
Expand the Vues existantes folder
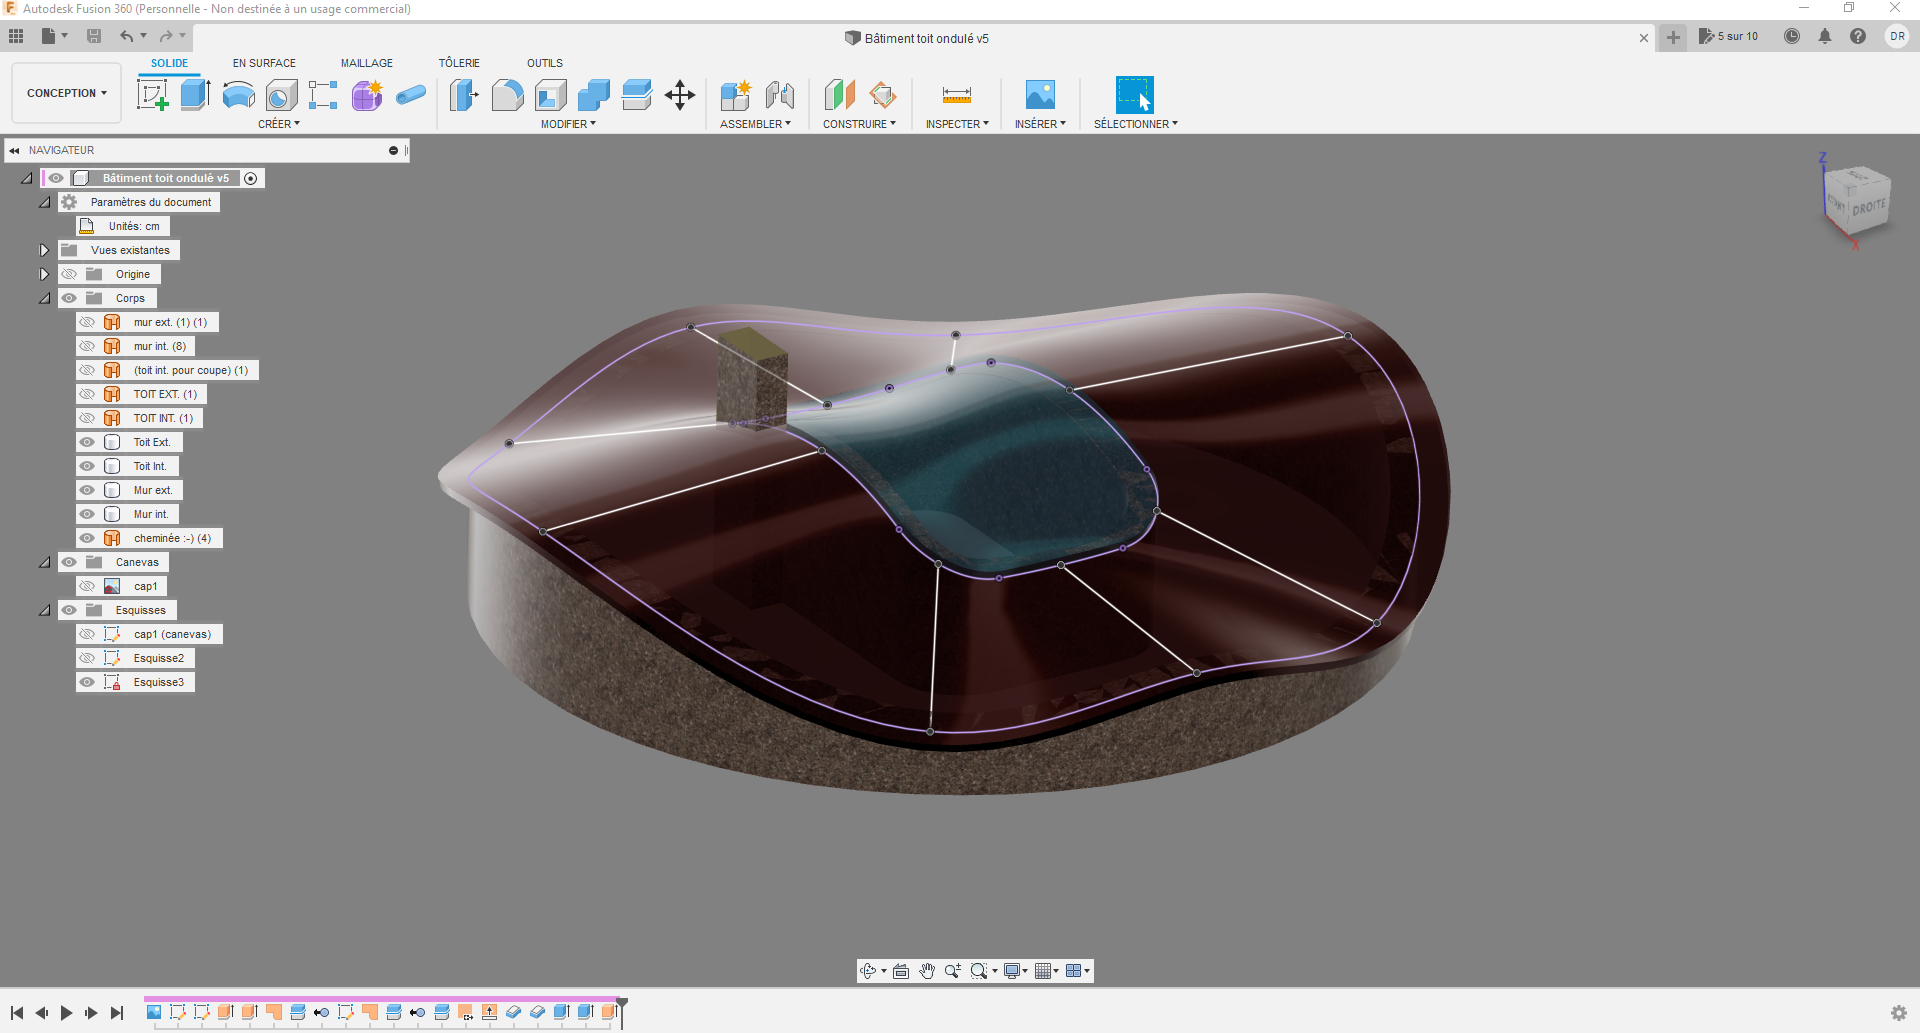[x=44, y=250]
